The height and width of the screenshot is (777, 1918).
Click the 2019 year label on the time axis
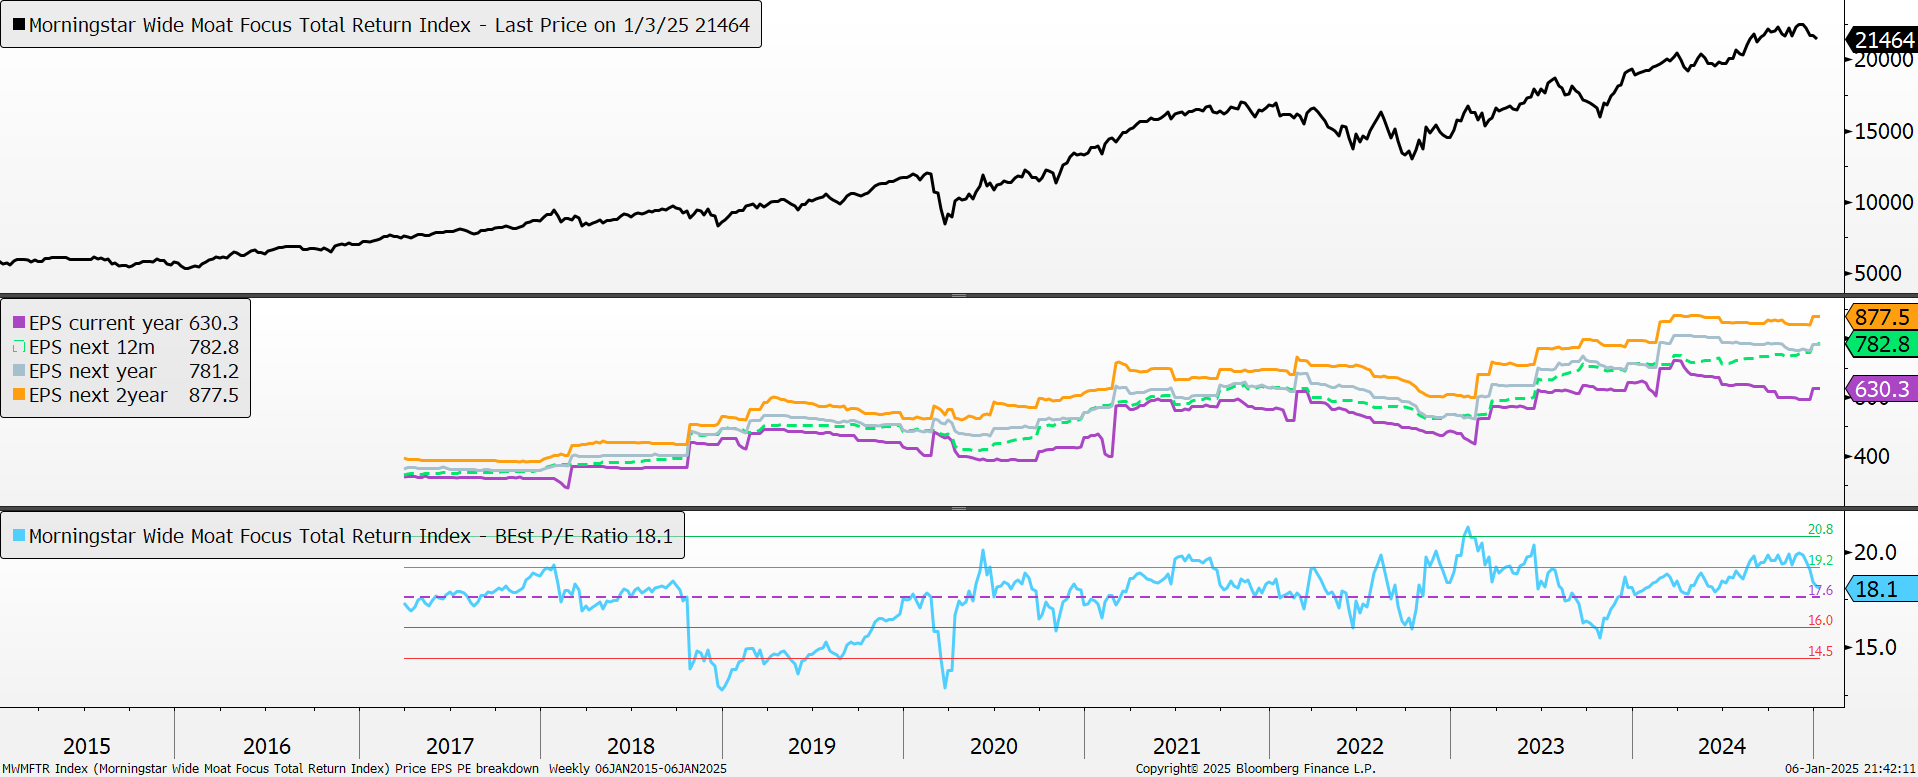click(812, 746)
